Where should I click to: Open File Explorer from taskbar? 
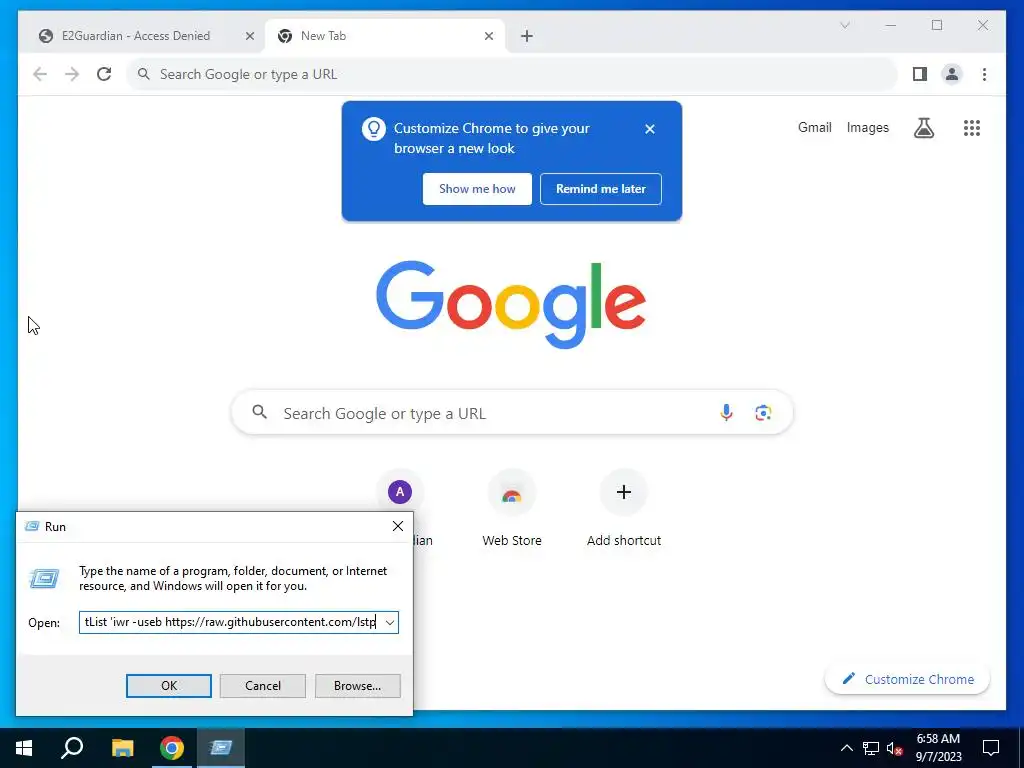(122, 748)
